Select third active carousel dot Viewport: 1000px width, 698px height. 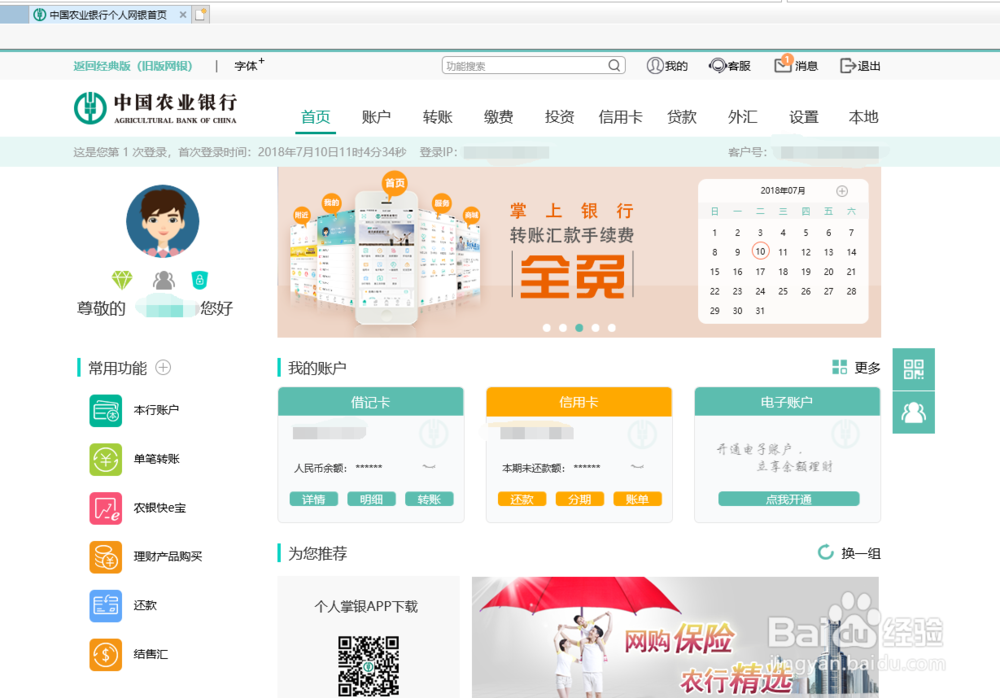(579, 327)
